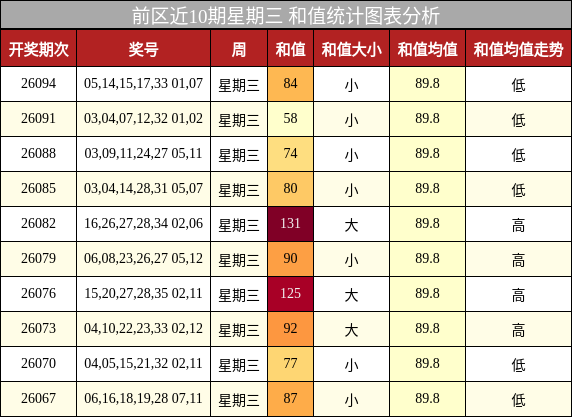Click the red sum value 125 cell

(290, 294)
